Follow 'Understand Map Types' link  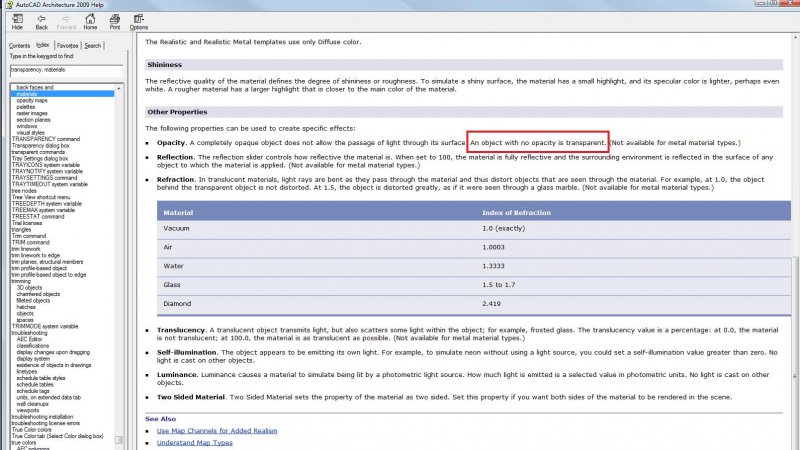[x=194, y=442]
